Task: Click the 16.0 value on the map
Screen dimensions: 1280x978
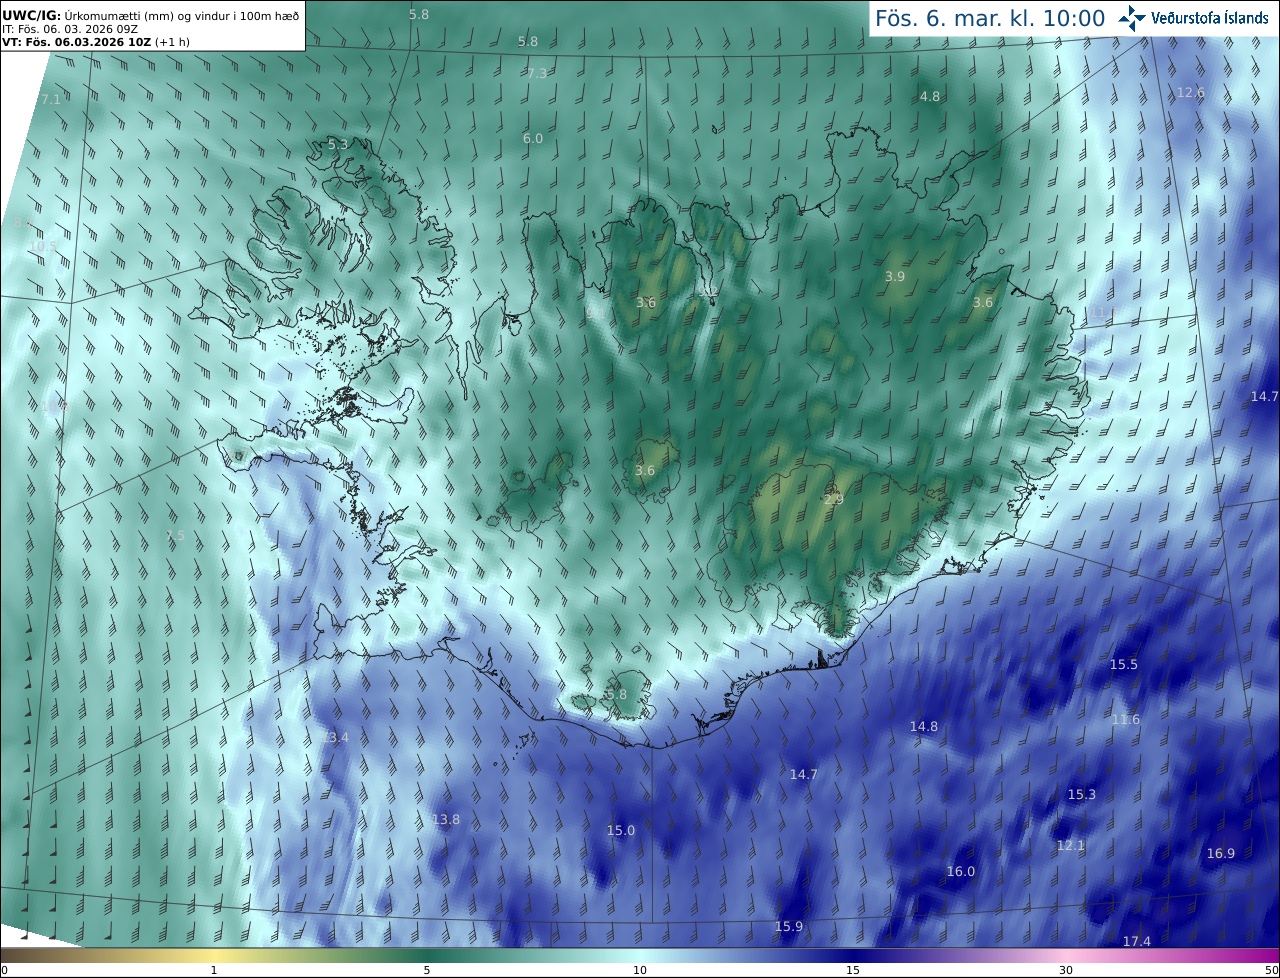Action: 961,872
